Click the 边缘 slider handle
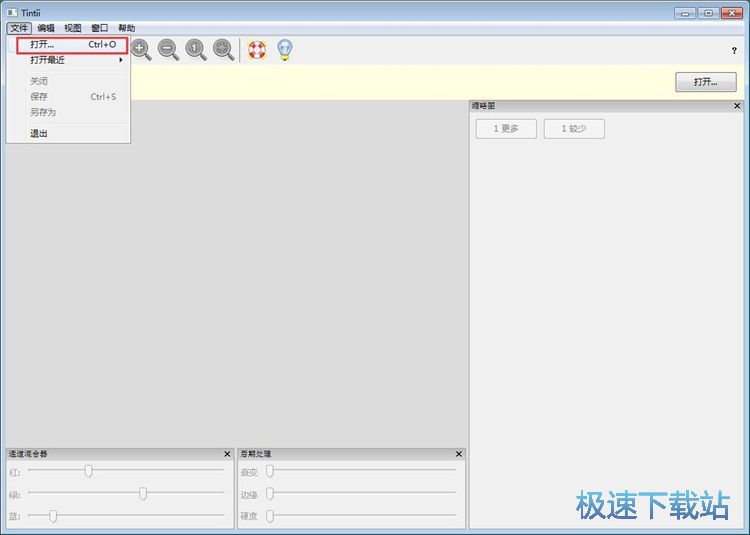This screenshot has height=535, width=750. (x=270, y=493)
